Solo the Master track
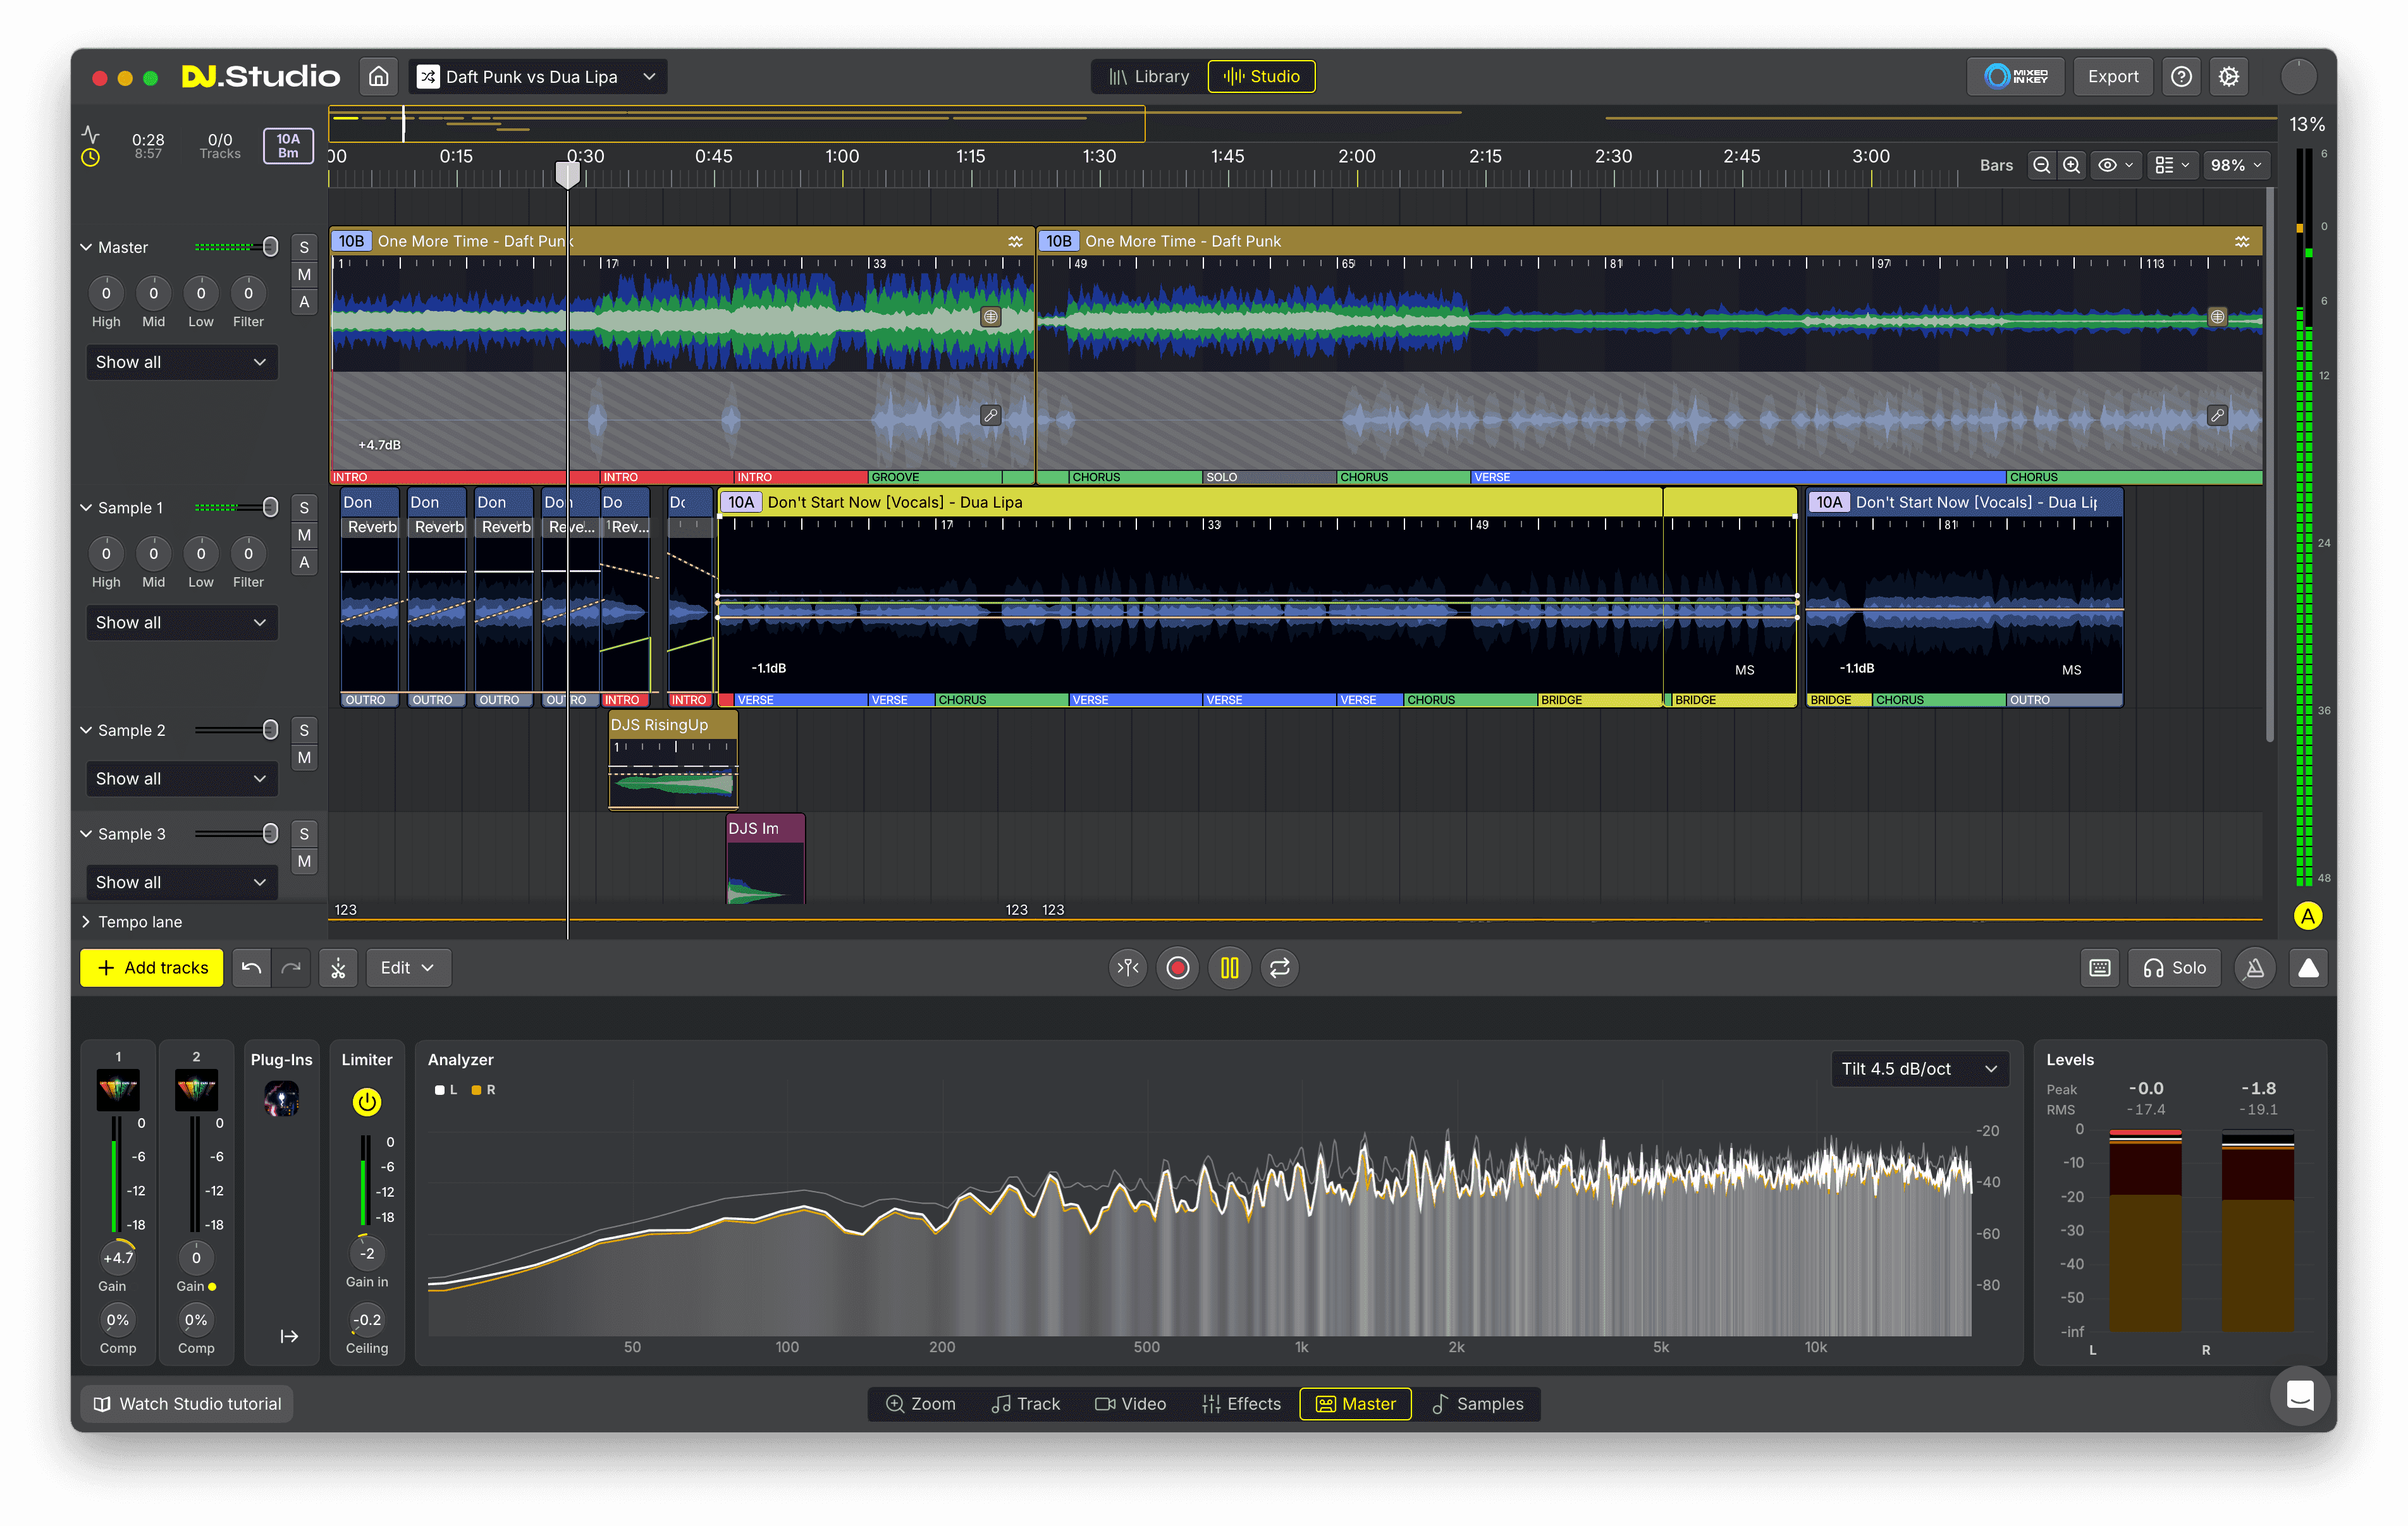This screenshot has height=1526, width=2408. [304, 247]
